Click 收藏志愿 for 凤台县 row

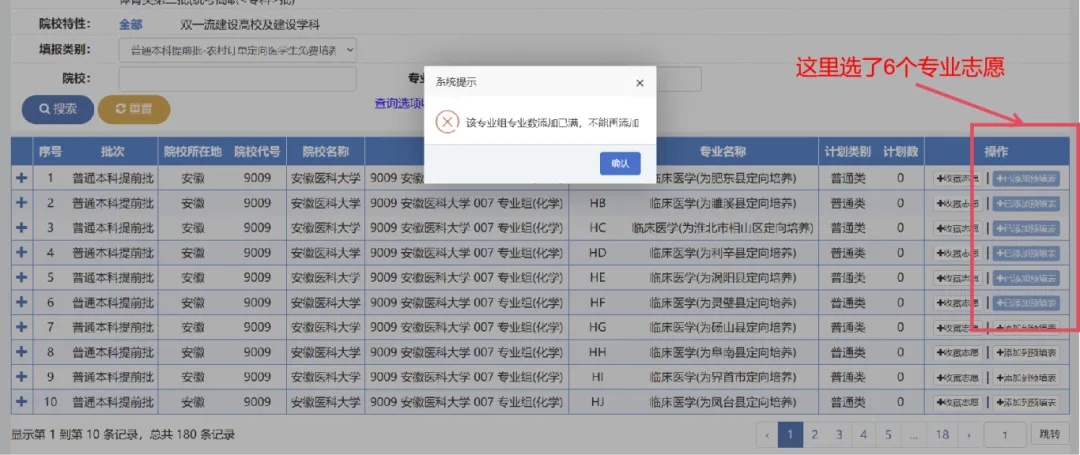[957, 402]
